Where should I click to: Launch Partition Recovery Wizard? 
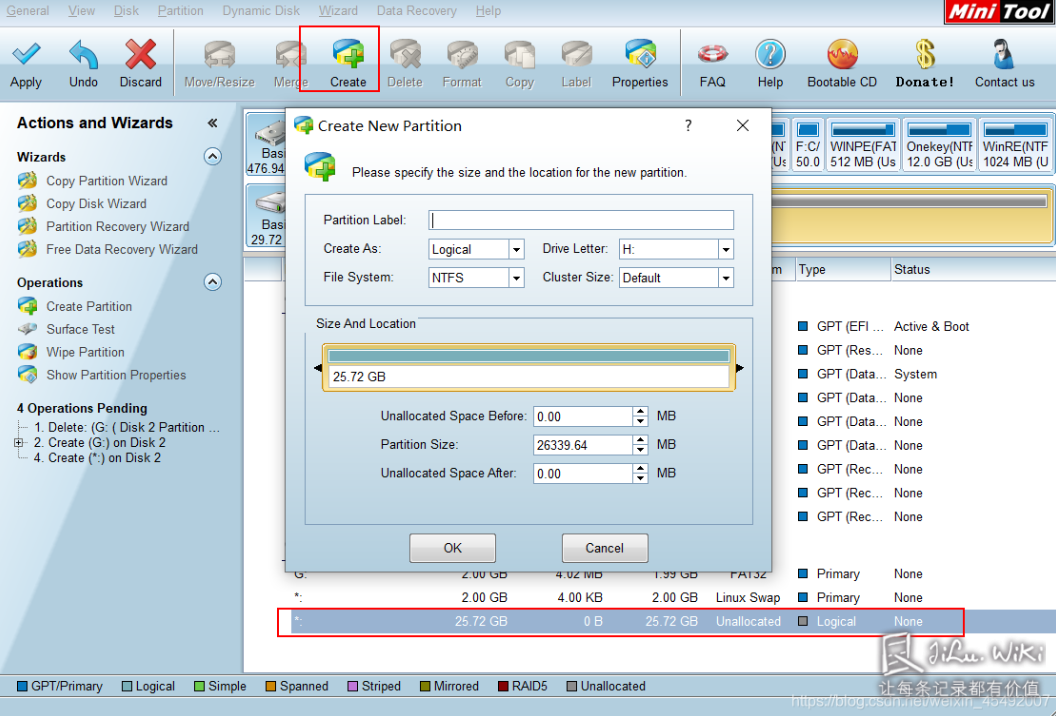click(117, 226)
